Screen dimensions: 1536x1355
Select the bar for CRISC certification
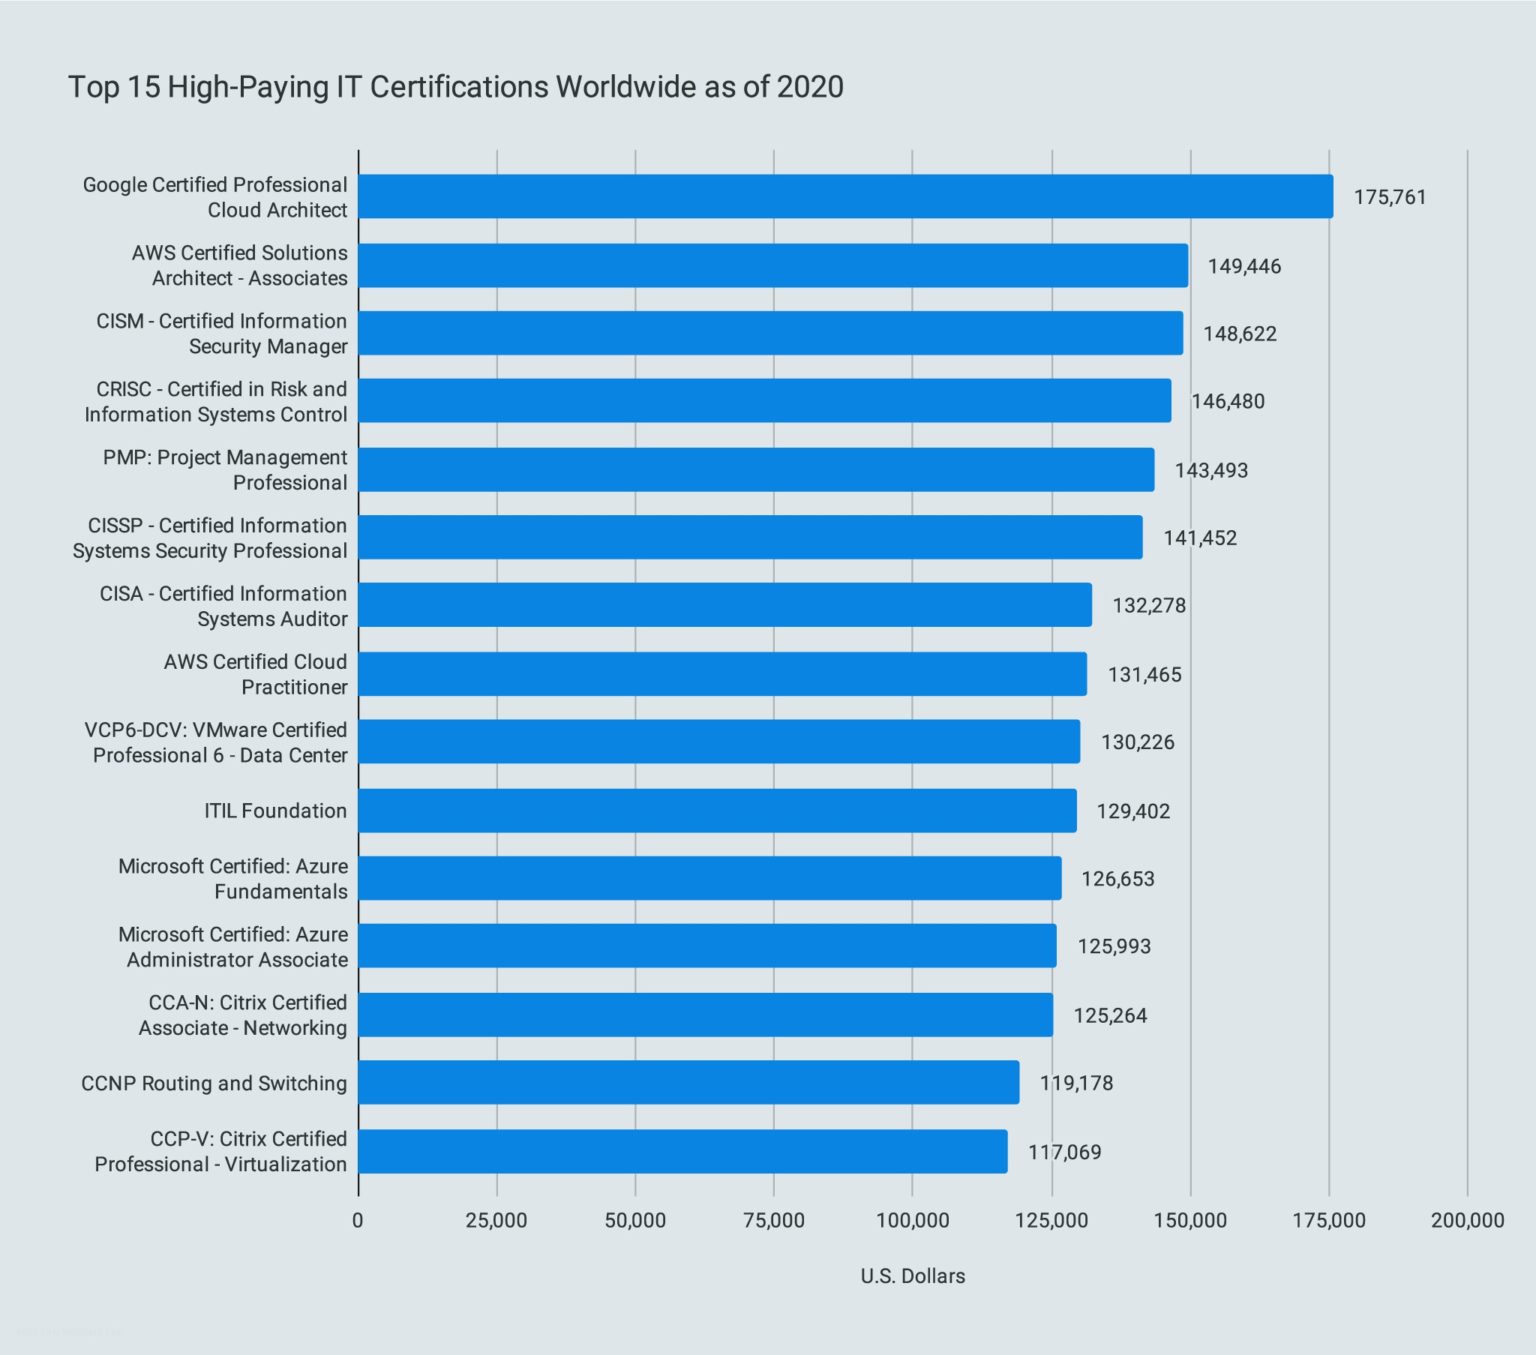click(x=764, y=401)
